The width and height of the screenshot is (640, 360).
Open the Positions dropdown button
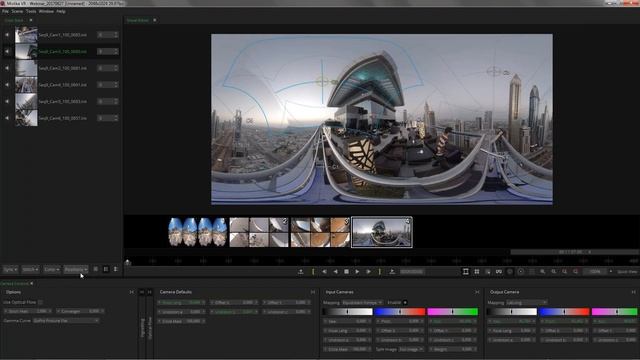click(76, 270)
